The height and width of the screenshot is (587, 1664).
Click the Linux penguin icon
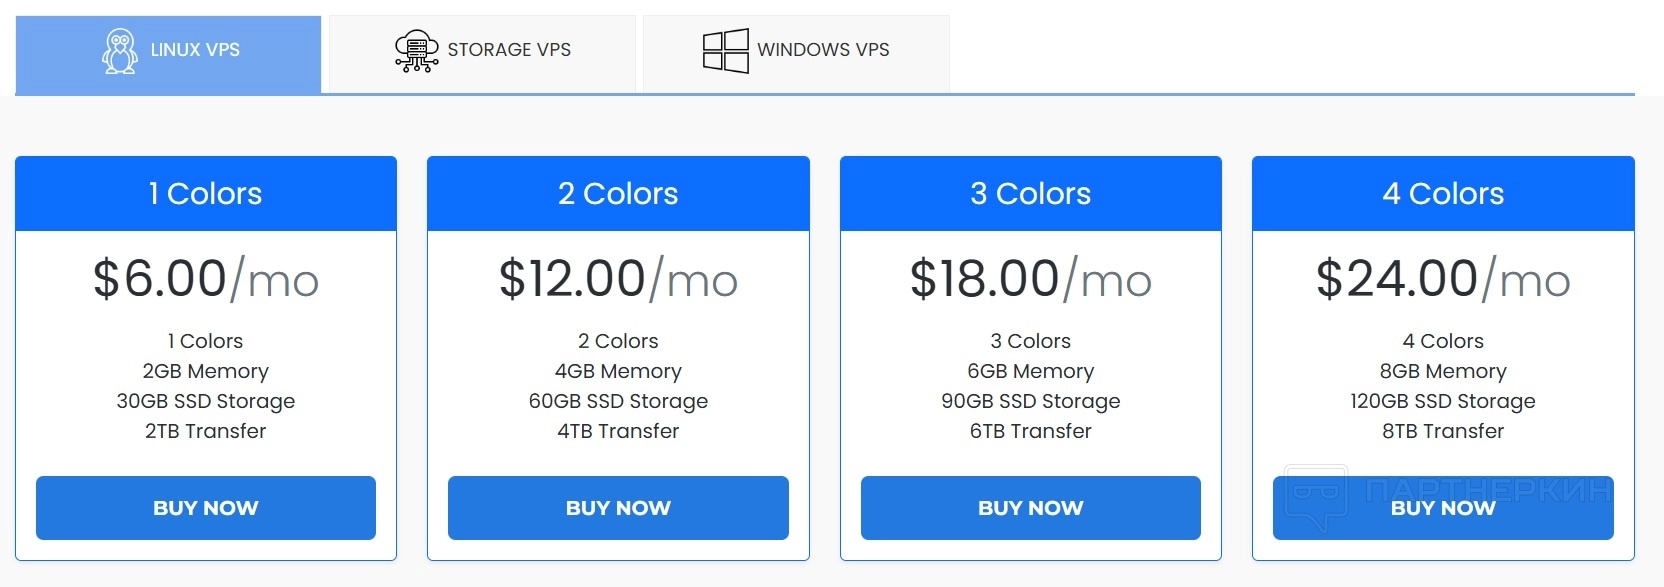click(x=120, y=50)
